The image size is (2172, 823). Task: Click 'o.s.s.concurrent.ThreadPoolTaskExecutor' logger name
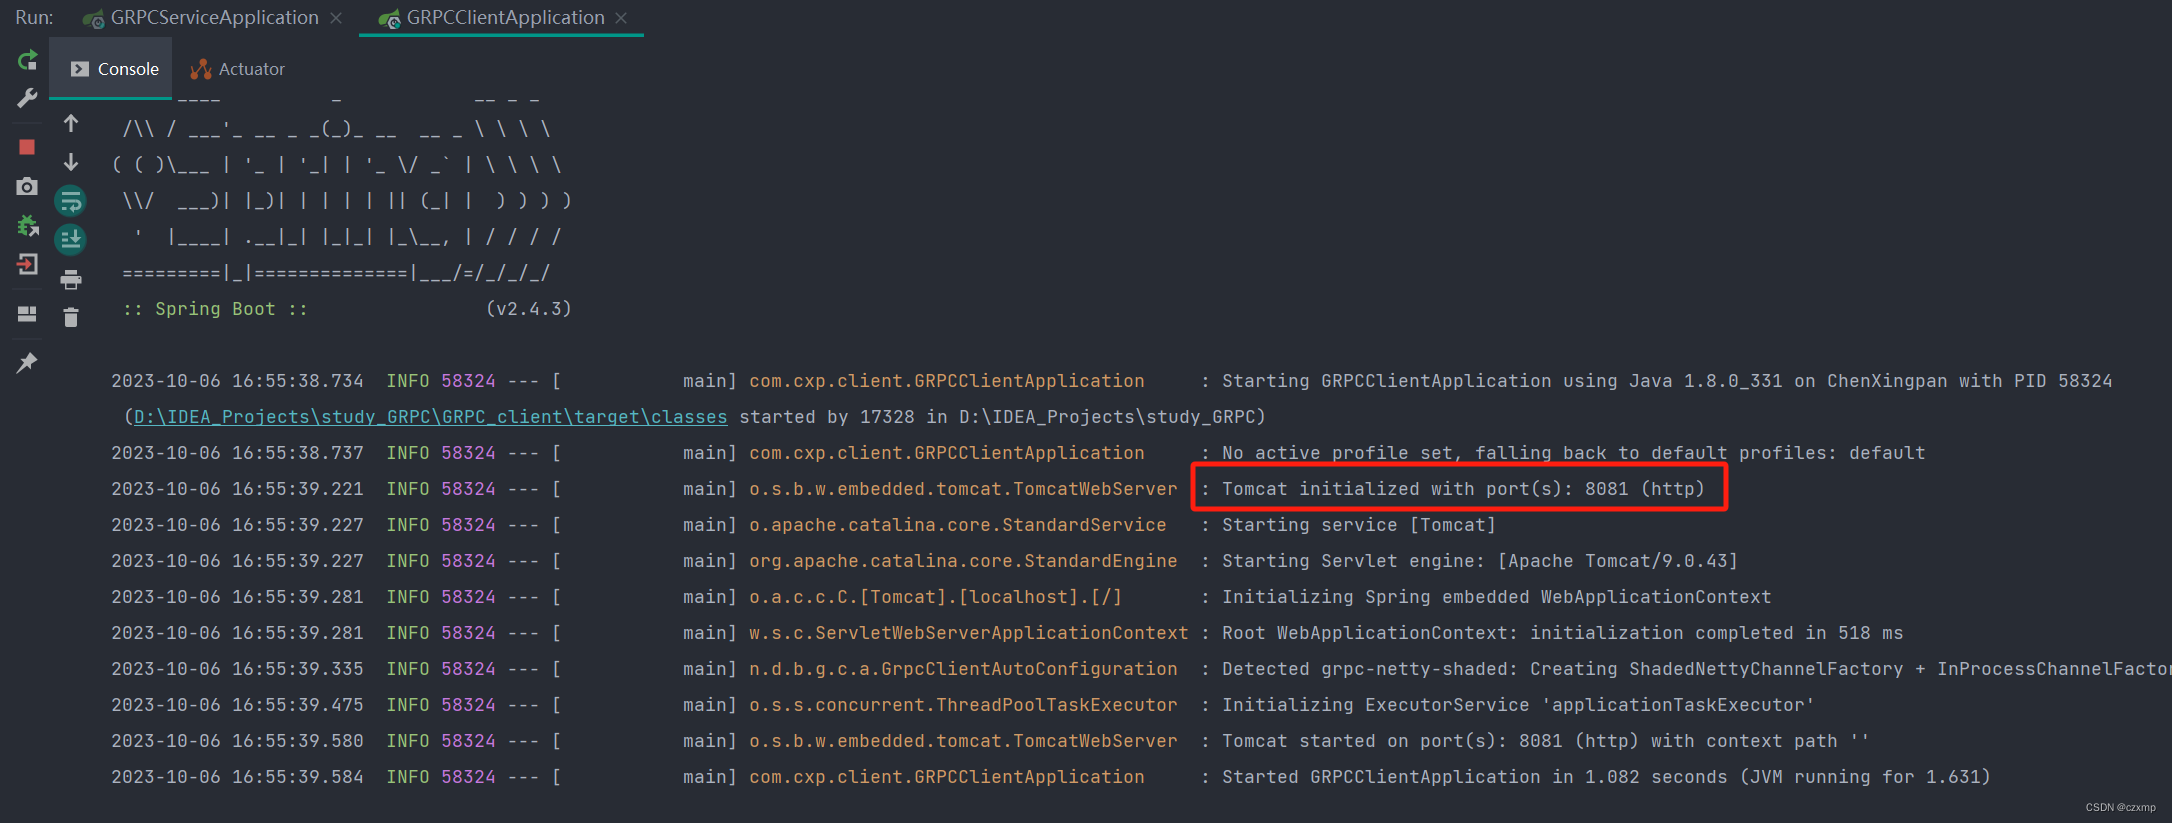pos(963,705)
